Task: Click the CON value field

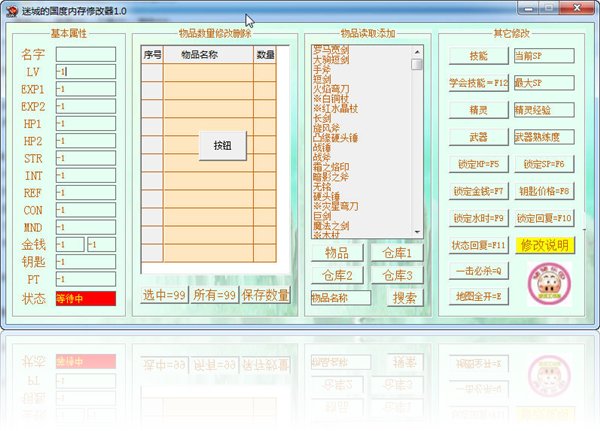Action: [x=86, y=210]
